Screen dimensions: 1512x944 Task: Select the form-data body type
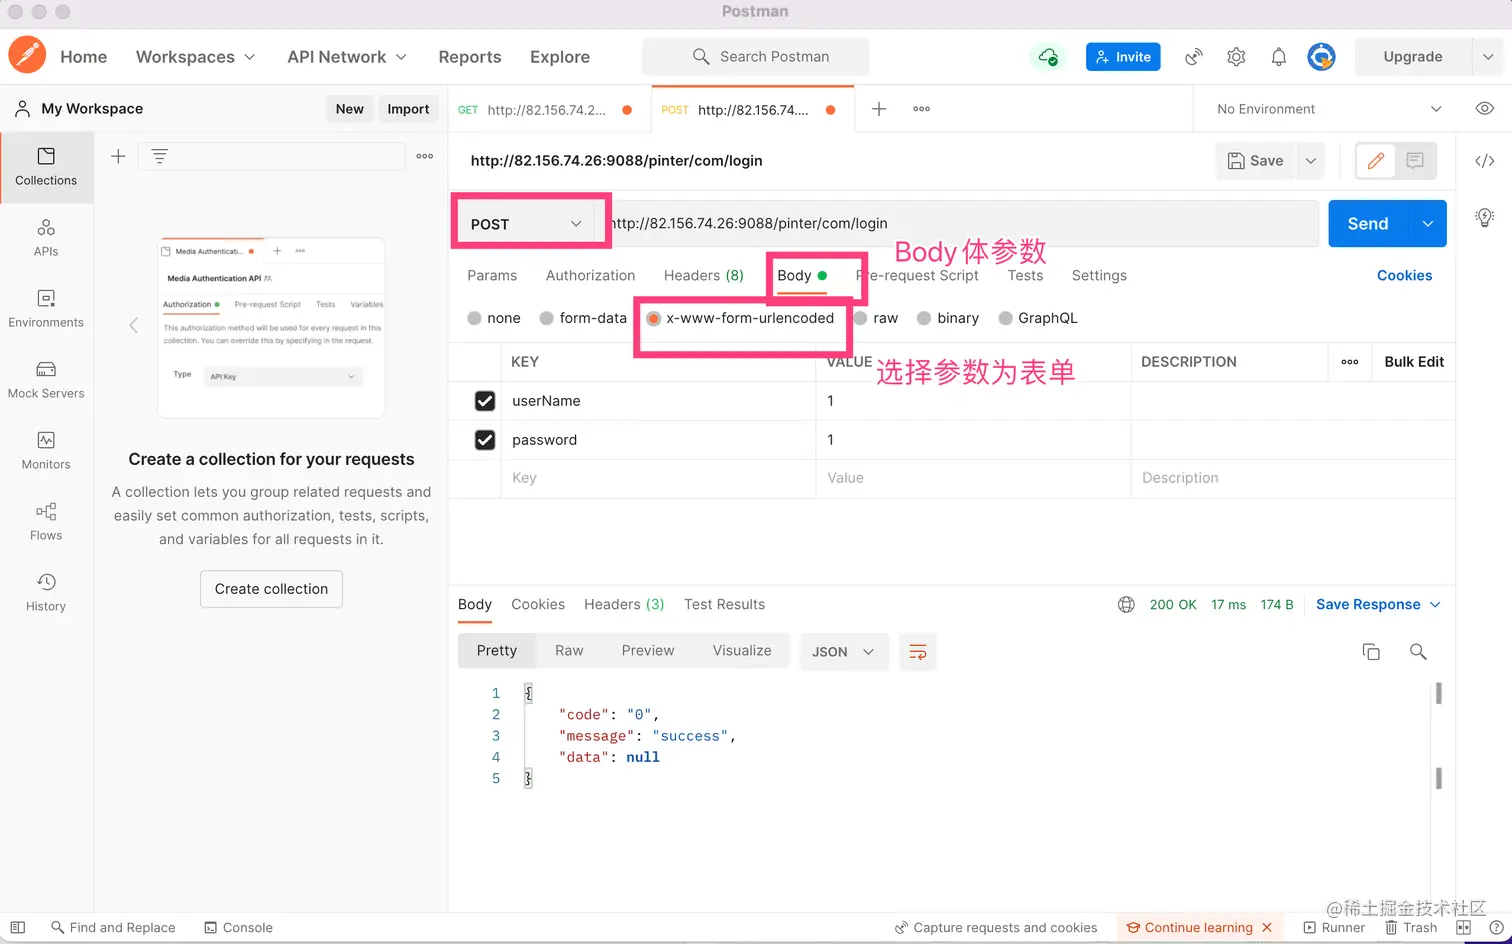(546, 318)
